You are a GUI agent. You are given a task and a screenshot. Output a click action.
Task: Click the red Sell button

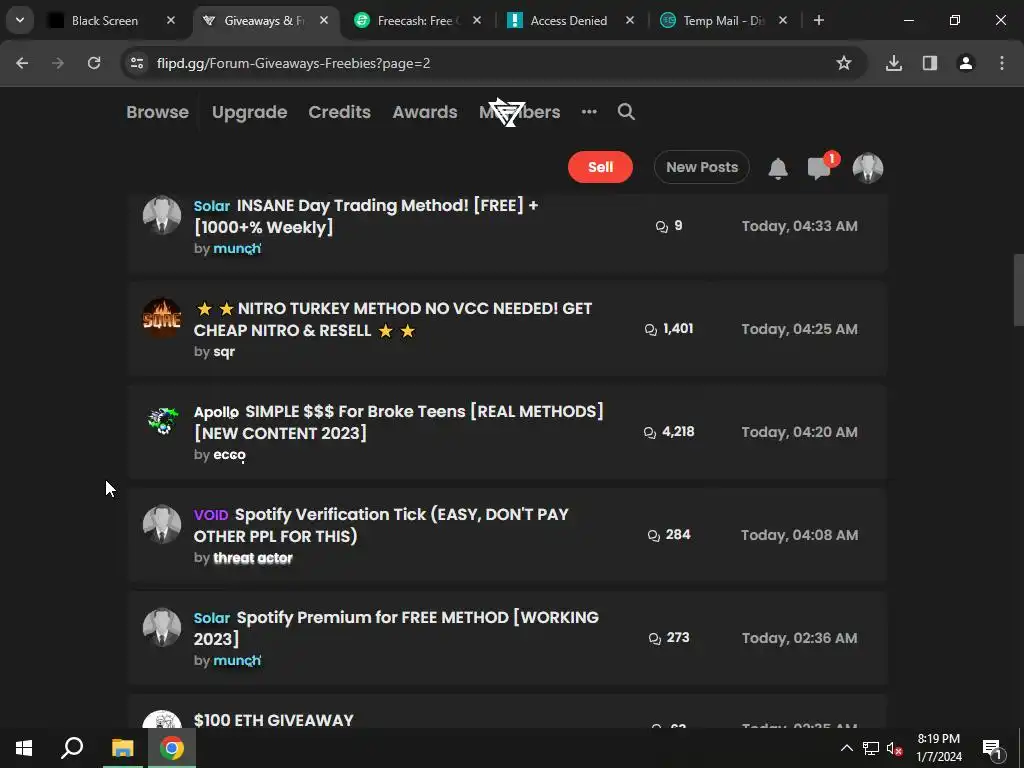(600, 167)
